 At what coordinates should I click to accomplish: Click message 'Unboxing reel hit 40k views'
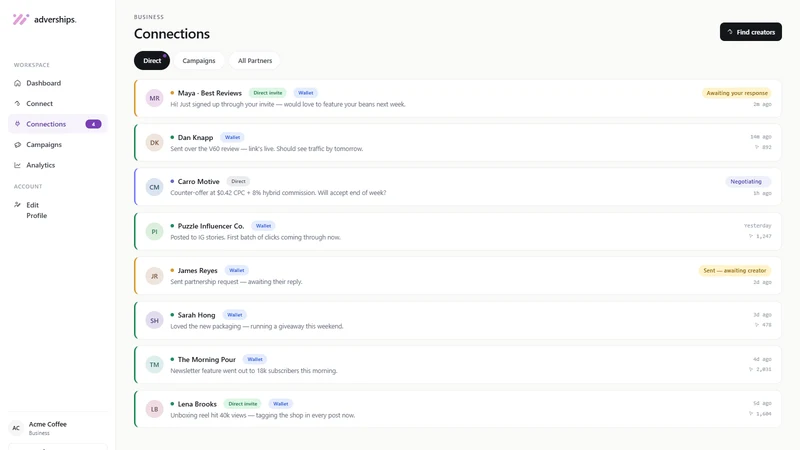(x=263, y=415)
